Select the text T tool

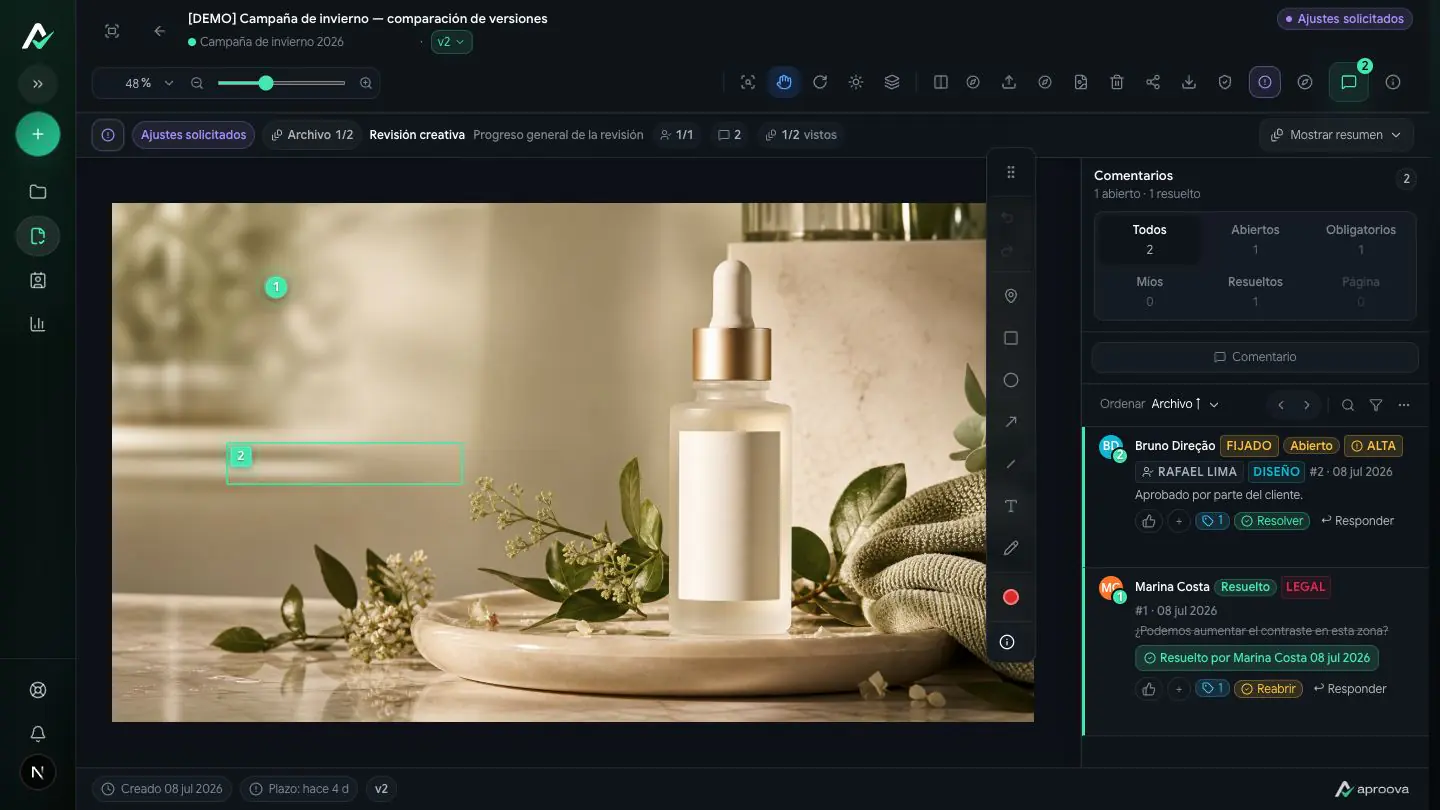(x=1011, y=506)
